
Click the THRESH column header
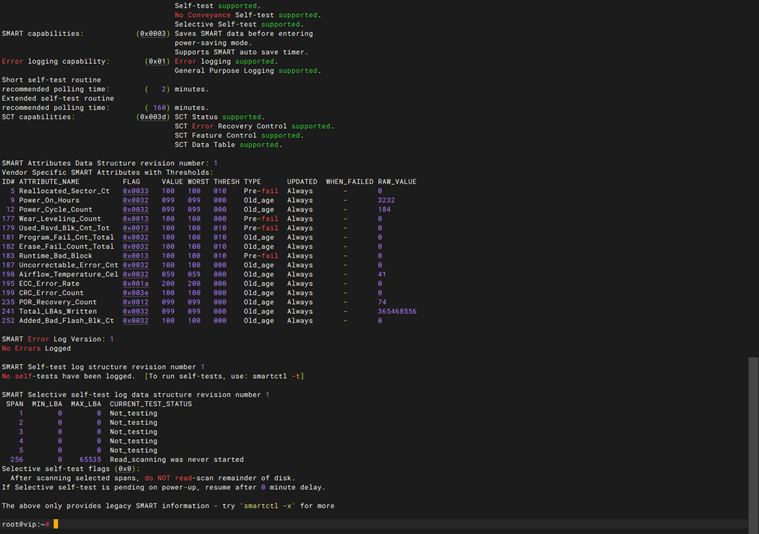[227, 182]
